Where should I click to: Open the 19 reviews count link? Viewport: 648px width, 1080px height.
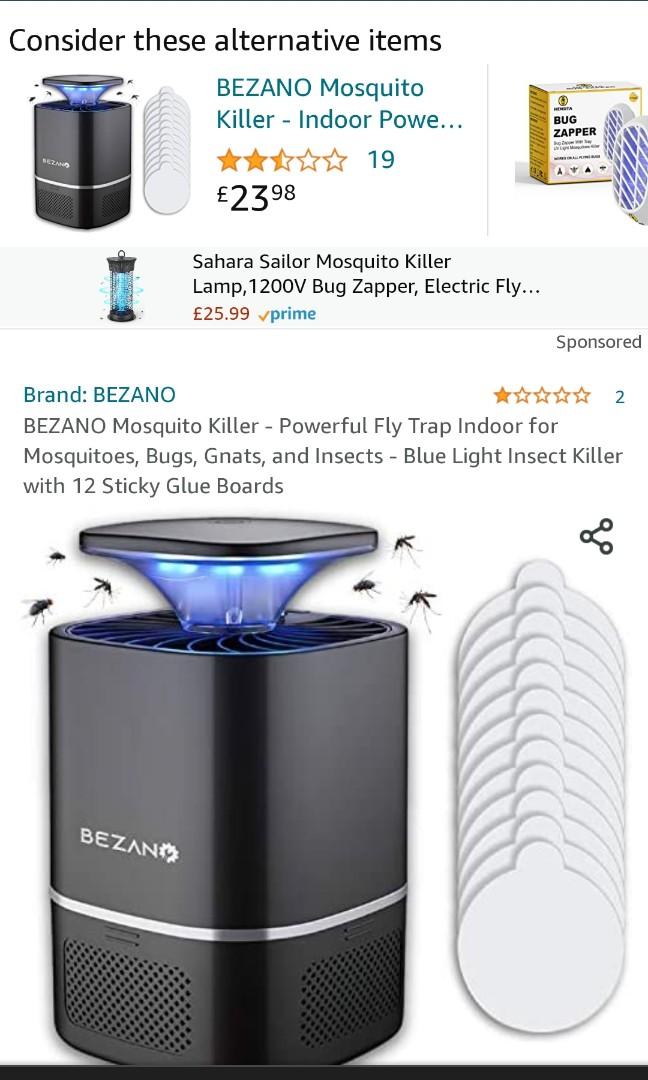tap(381, 160)
